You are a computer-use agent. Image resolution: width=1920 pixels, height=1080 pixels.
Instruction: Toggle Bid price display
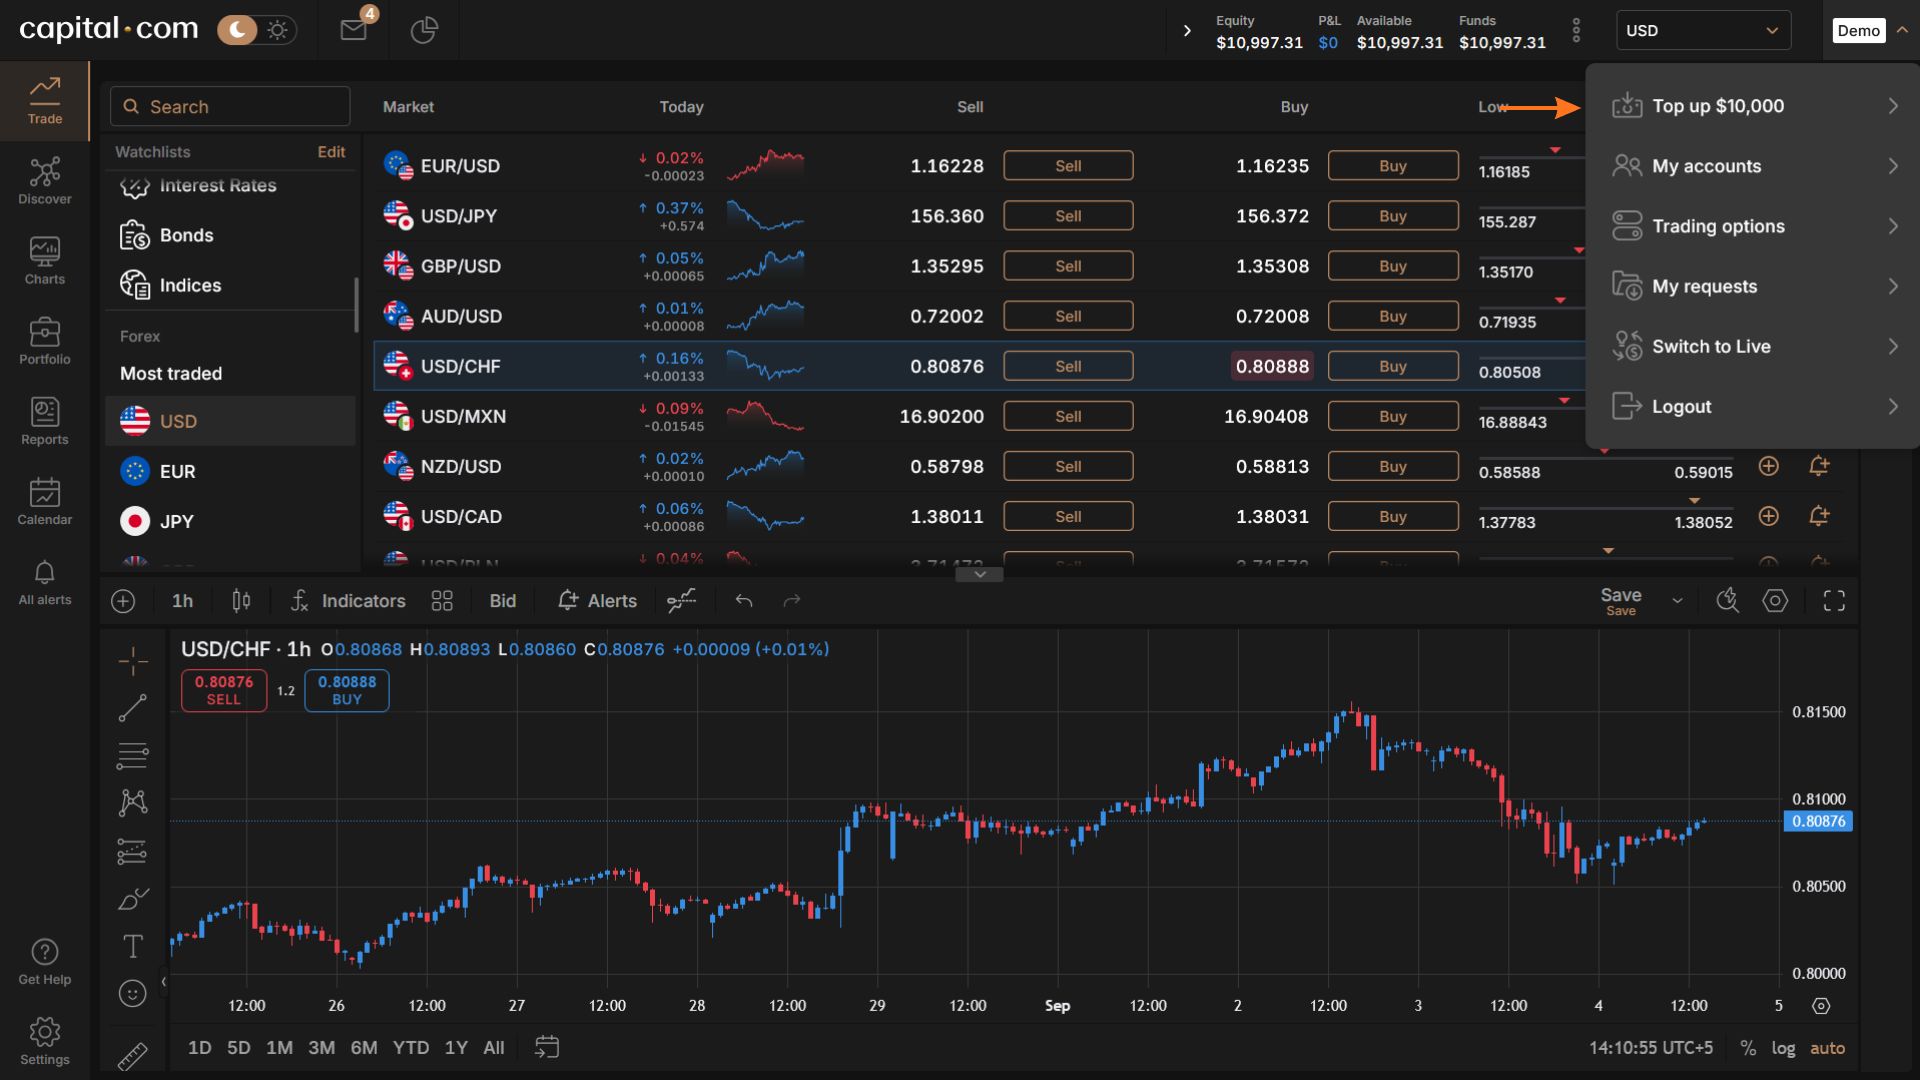coord(502,600)
